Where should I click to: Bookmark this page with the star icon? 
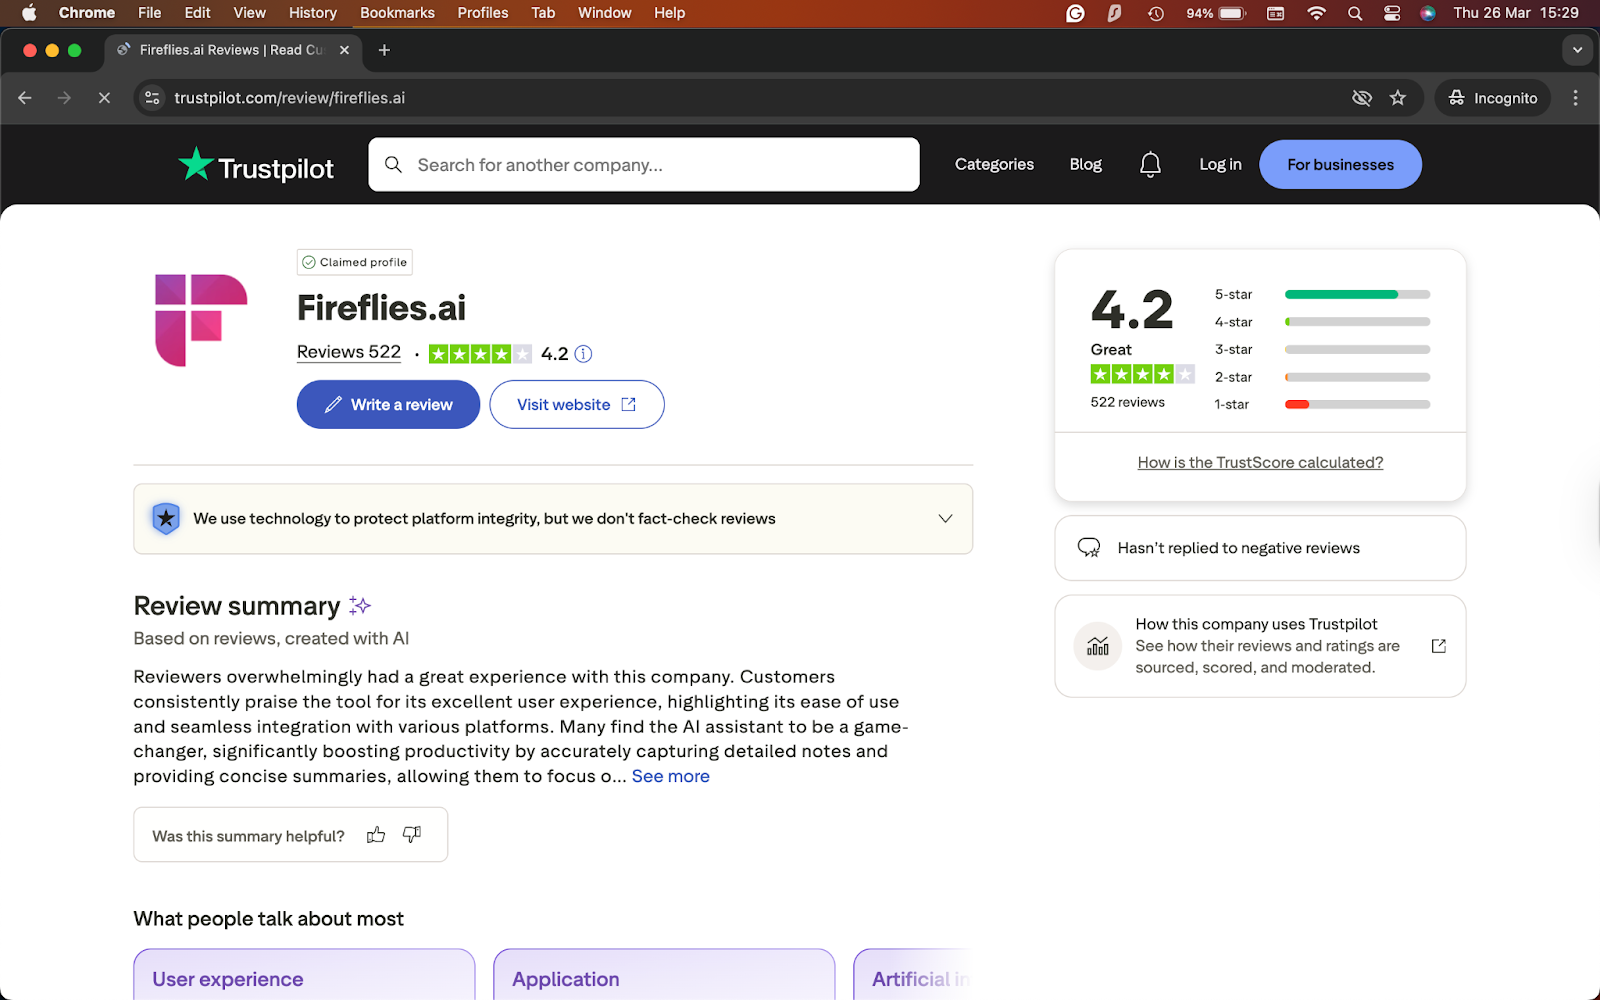(x=1398, y=98)
